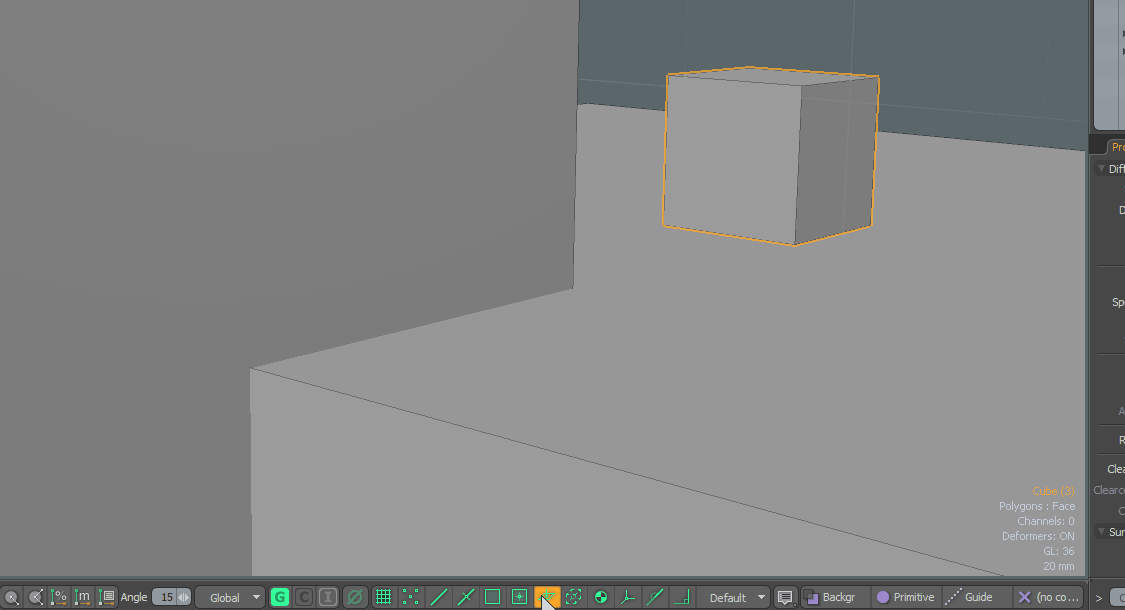The width and height of the screenshot is (1125, 610).
Task: Click the Primitive button
Action: click(x=905, y=597)
